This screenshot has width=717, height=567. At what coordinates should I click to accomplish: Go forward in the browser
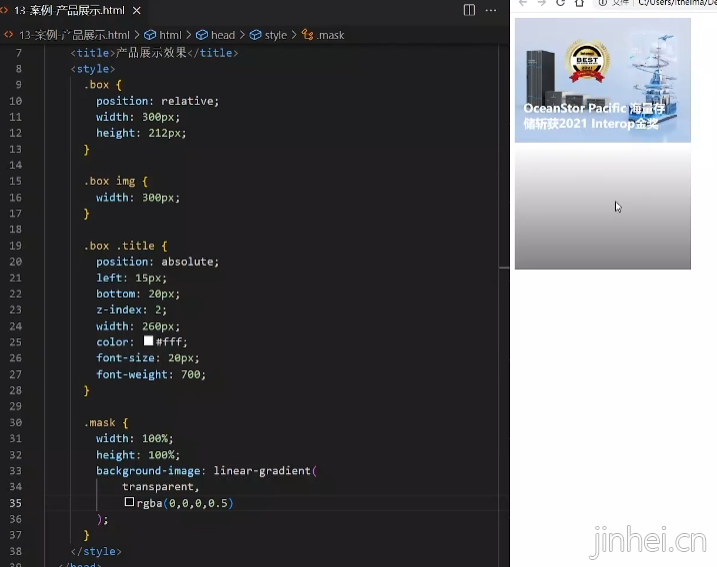pos(542,3)
